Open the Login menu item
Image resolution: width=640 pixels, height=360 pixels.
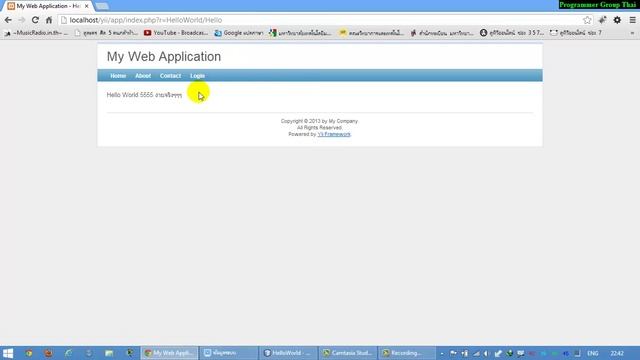point(197,76)
